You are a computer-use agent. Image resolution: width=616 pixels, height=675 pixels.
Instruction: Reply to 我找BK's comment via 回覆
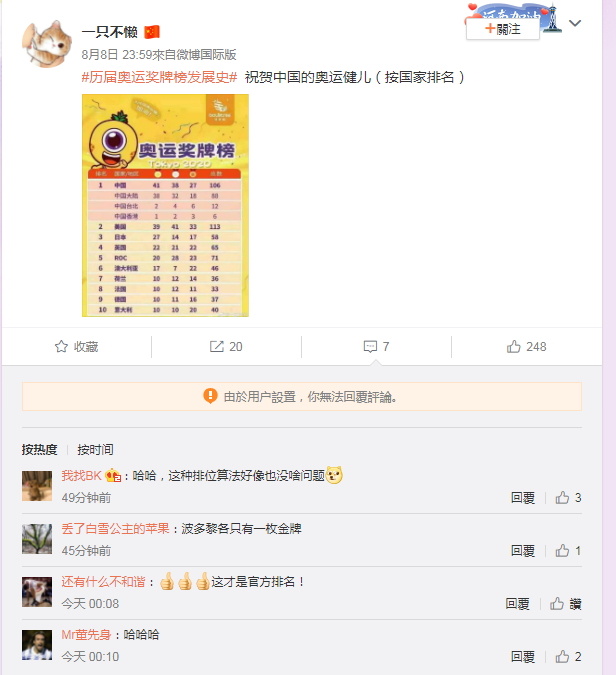click(523, 498)
